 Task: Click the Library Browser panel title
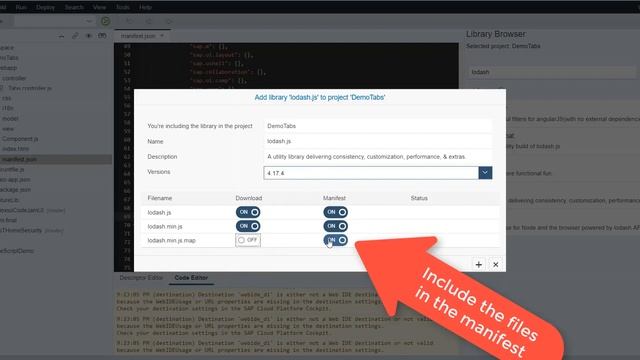click(496, 34)
